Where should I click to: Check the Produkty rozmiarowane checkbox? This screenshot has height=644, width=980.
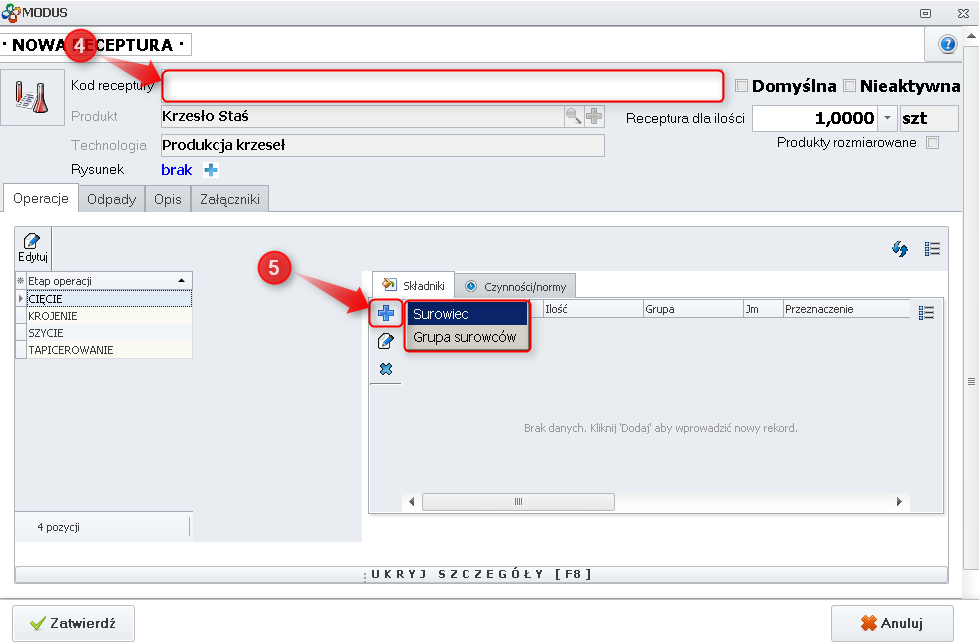point(932,143)
